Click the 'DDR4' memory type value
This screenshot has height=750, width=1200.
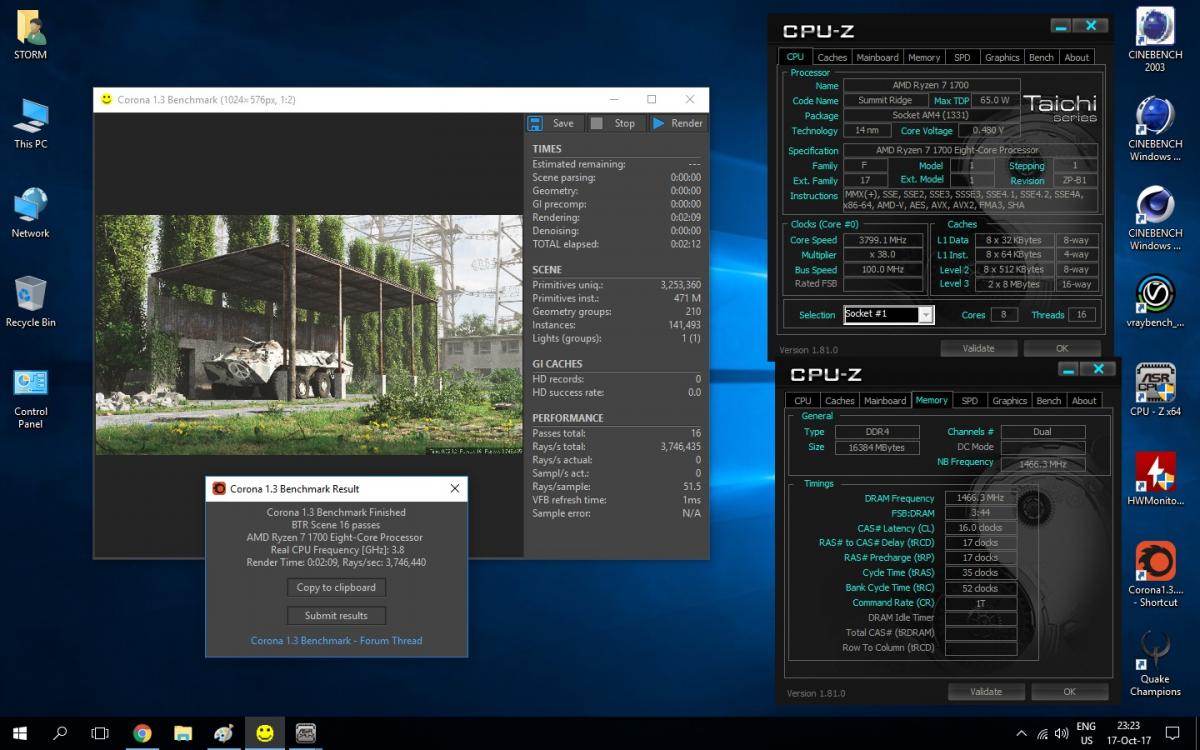tap(876, 432)
